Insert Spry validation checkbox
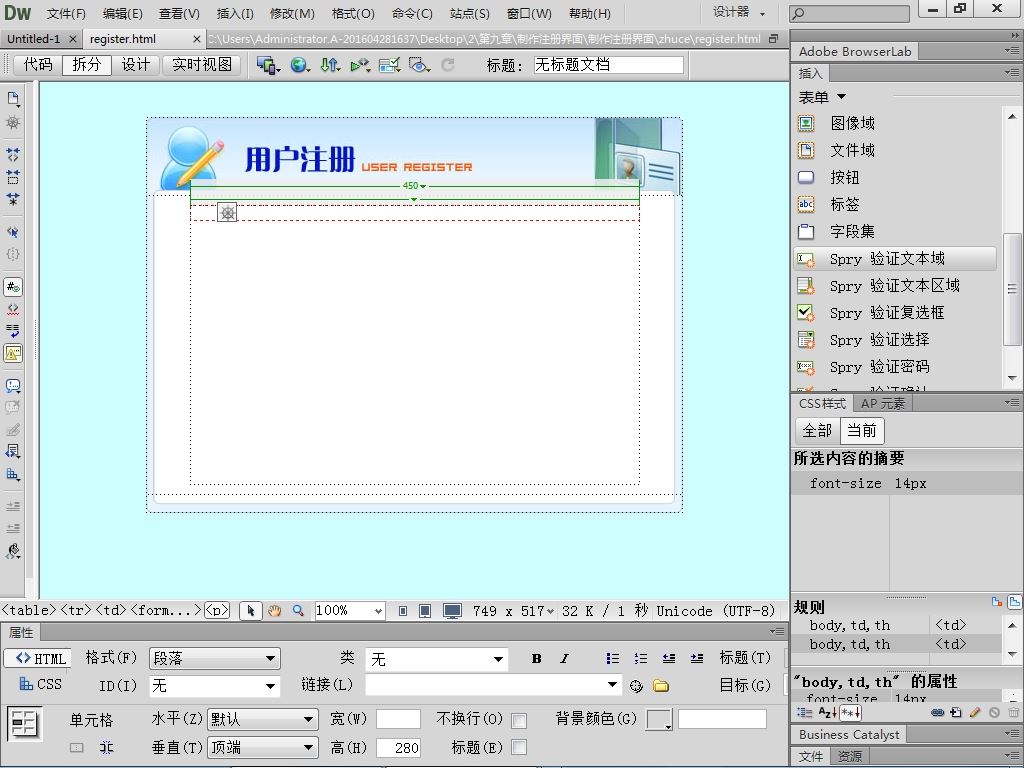 895,313
